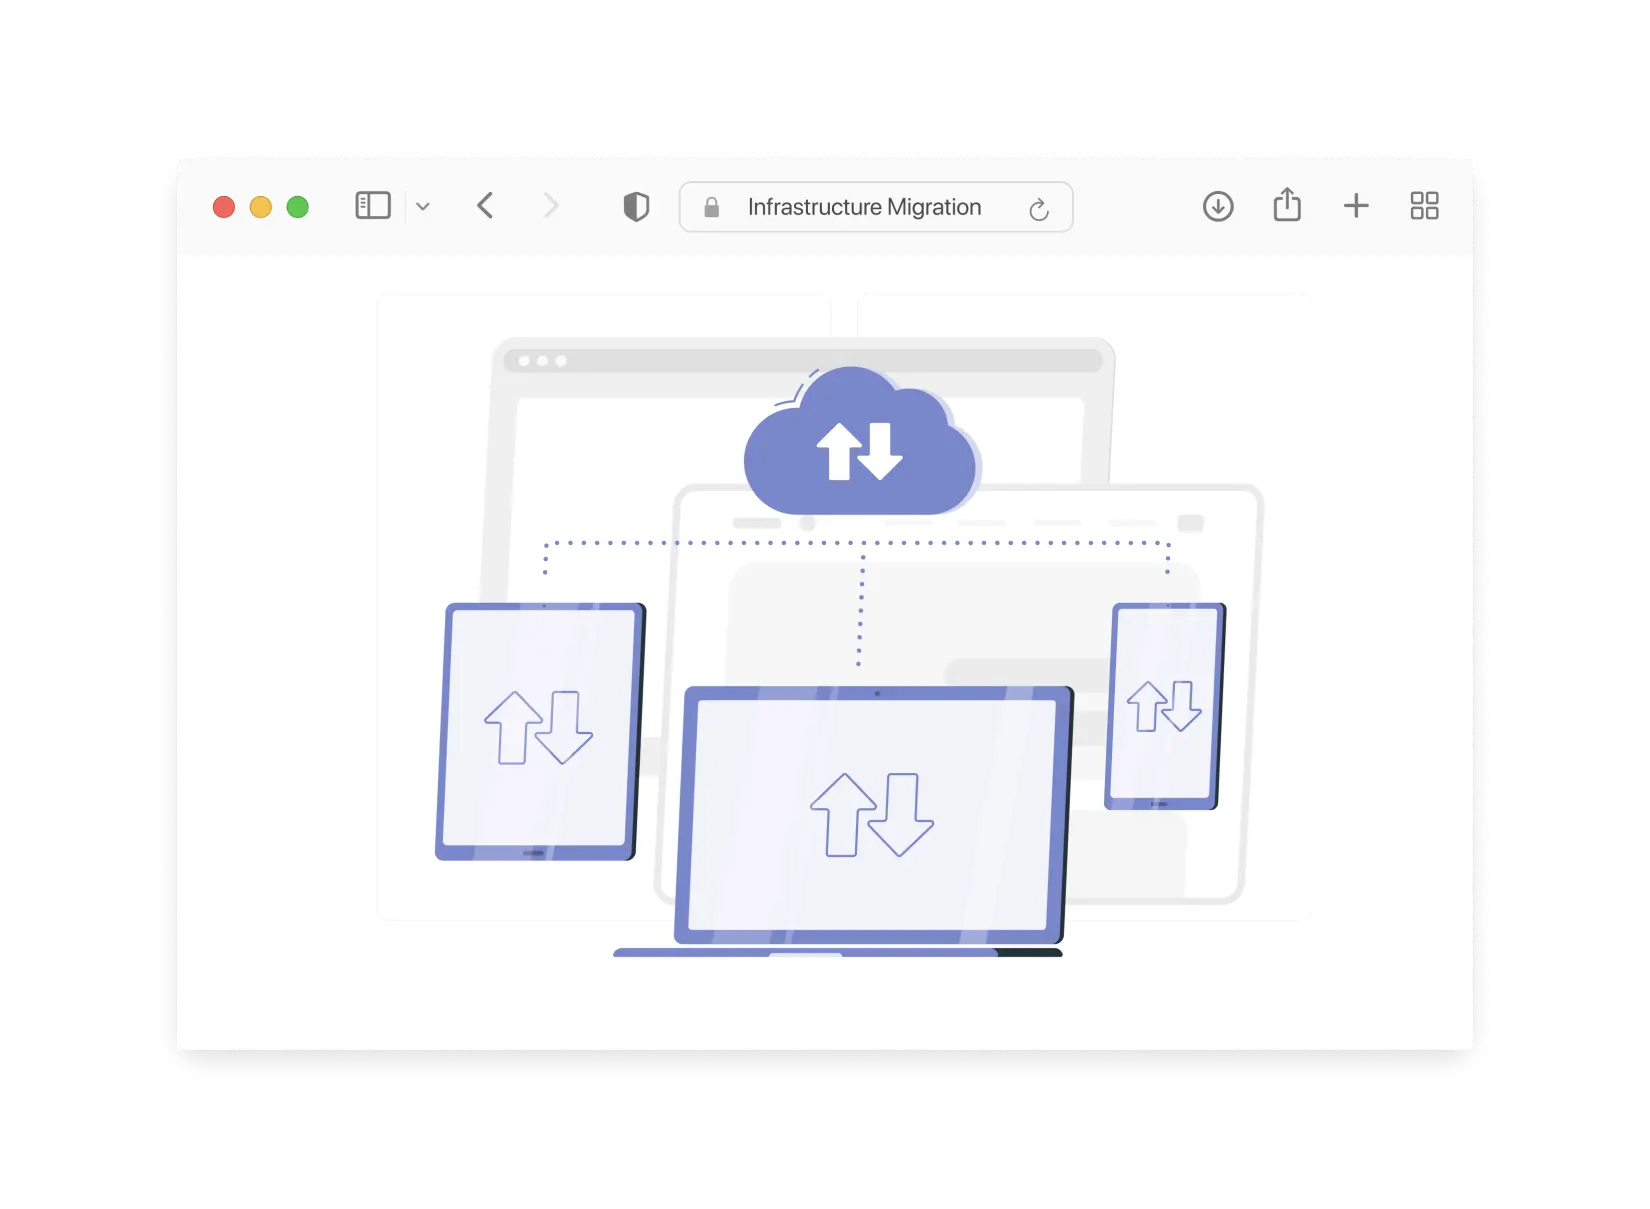Go back with the left arrow
Viewport: 1650px width, 1209px height.
pyautogui.click(x=486, y=206)
